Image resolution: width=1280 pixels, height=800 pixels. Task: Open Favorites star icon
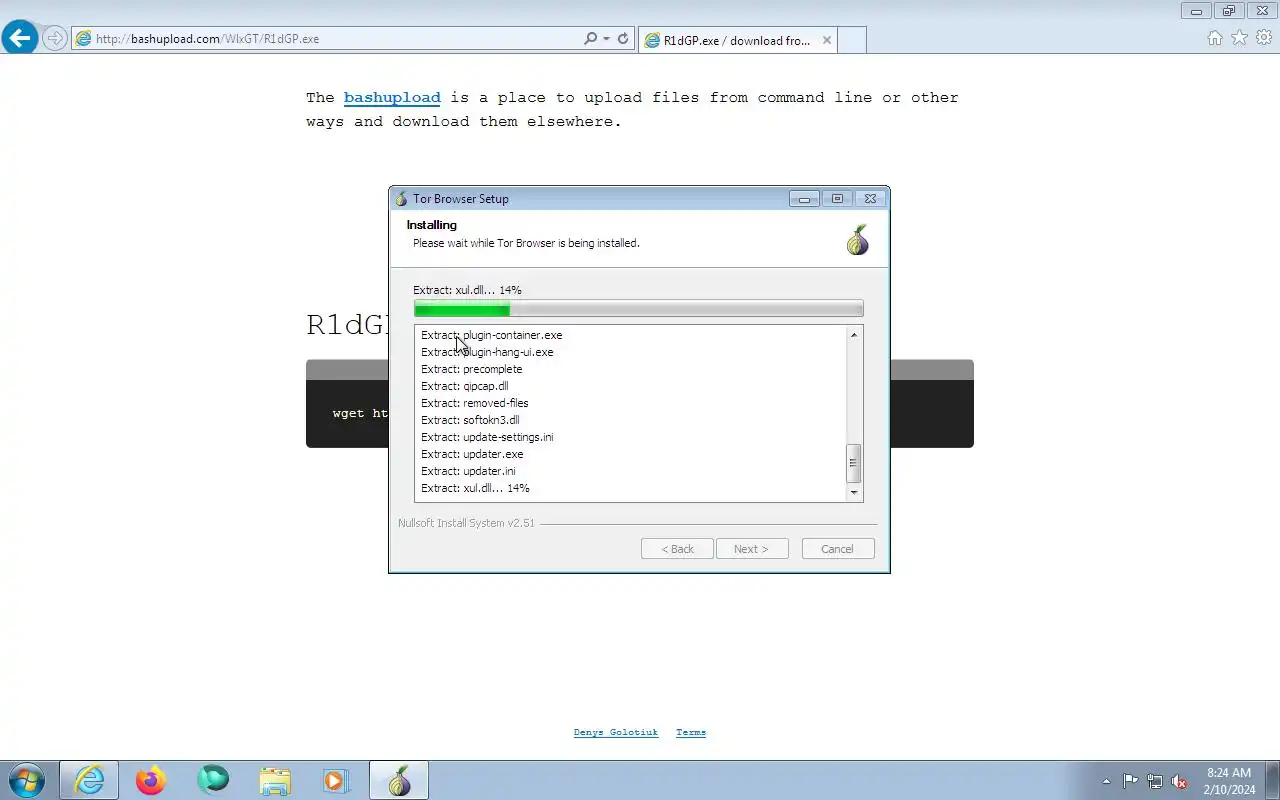pyautogui.click(x=1239, y=38)
